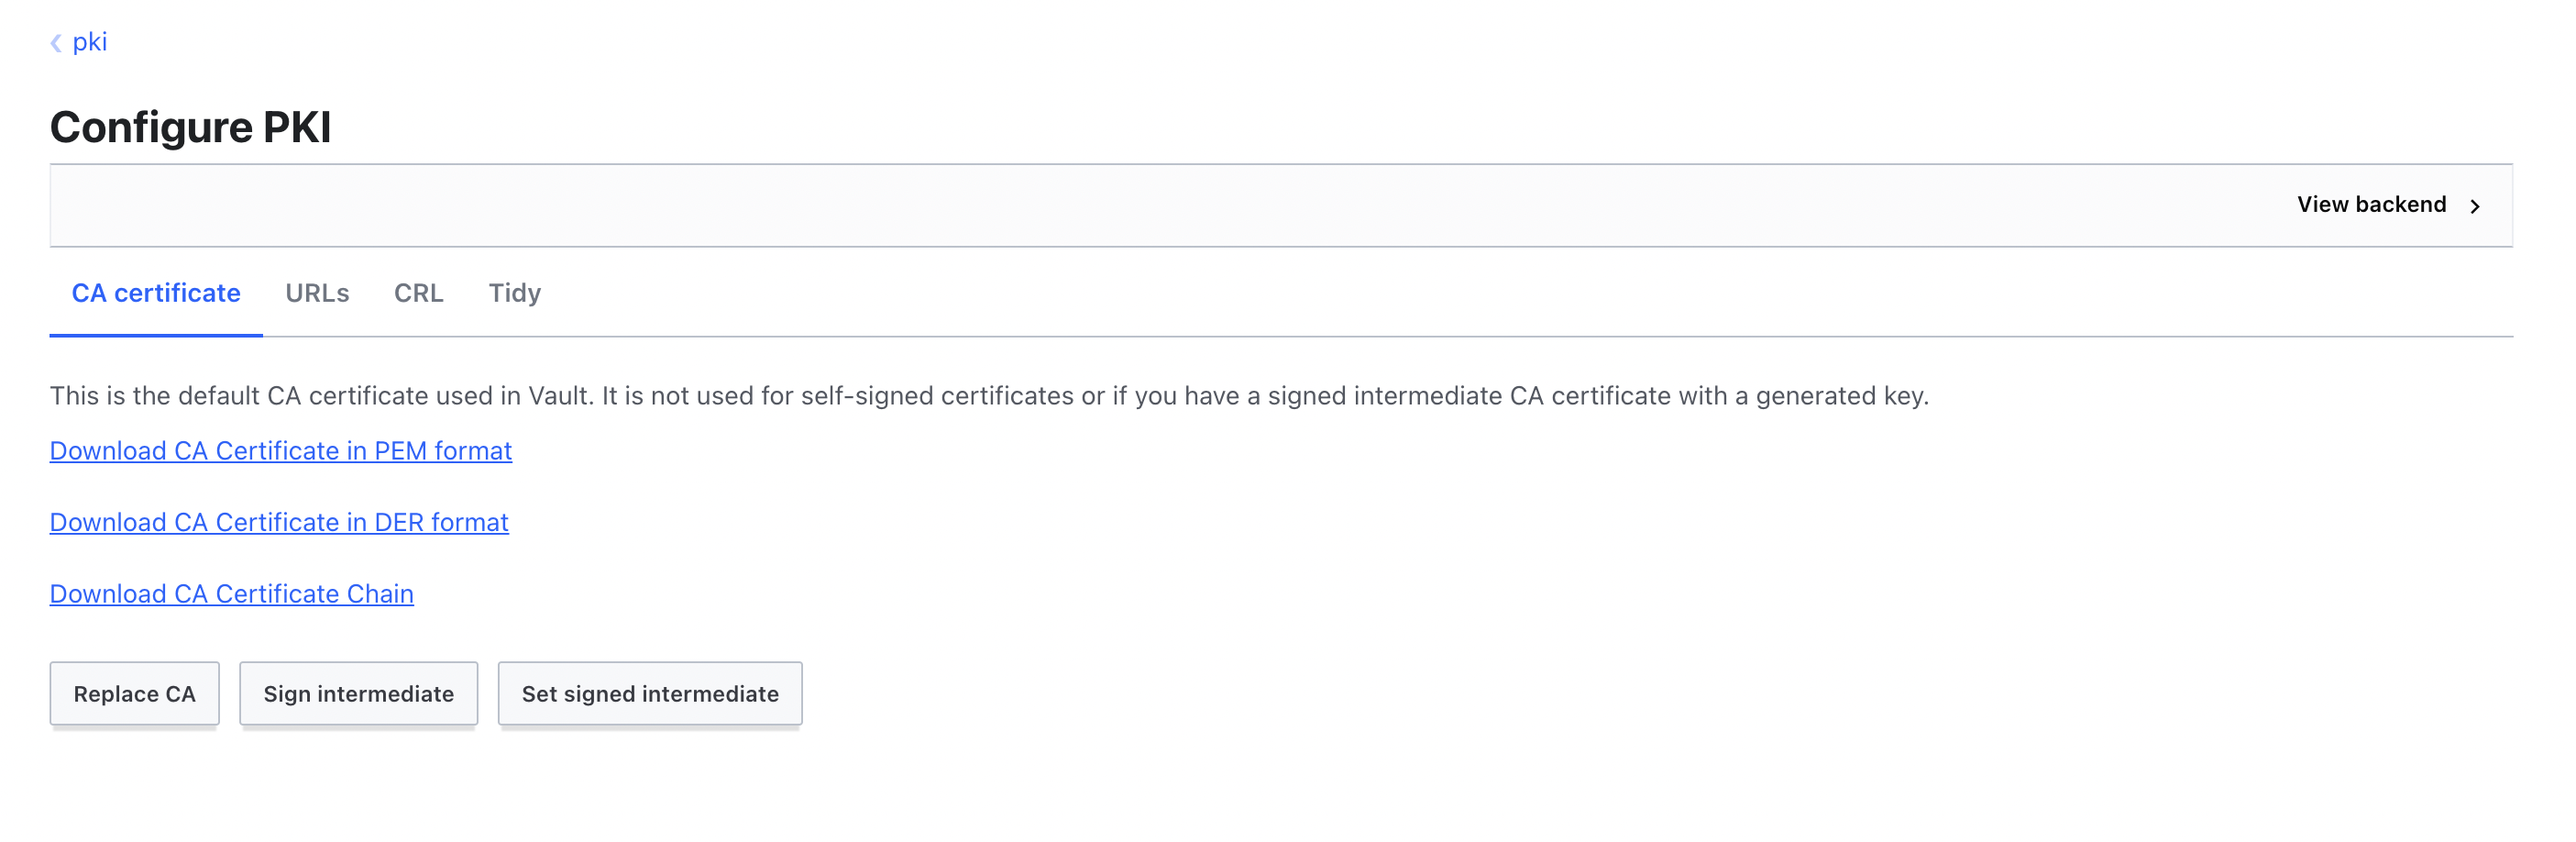Select the CA certificate tab
This screenshot has width=2576, height=842.
[156, 293]
